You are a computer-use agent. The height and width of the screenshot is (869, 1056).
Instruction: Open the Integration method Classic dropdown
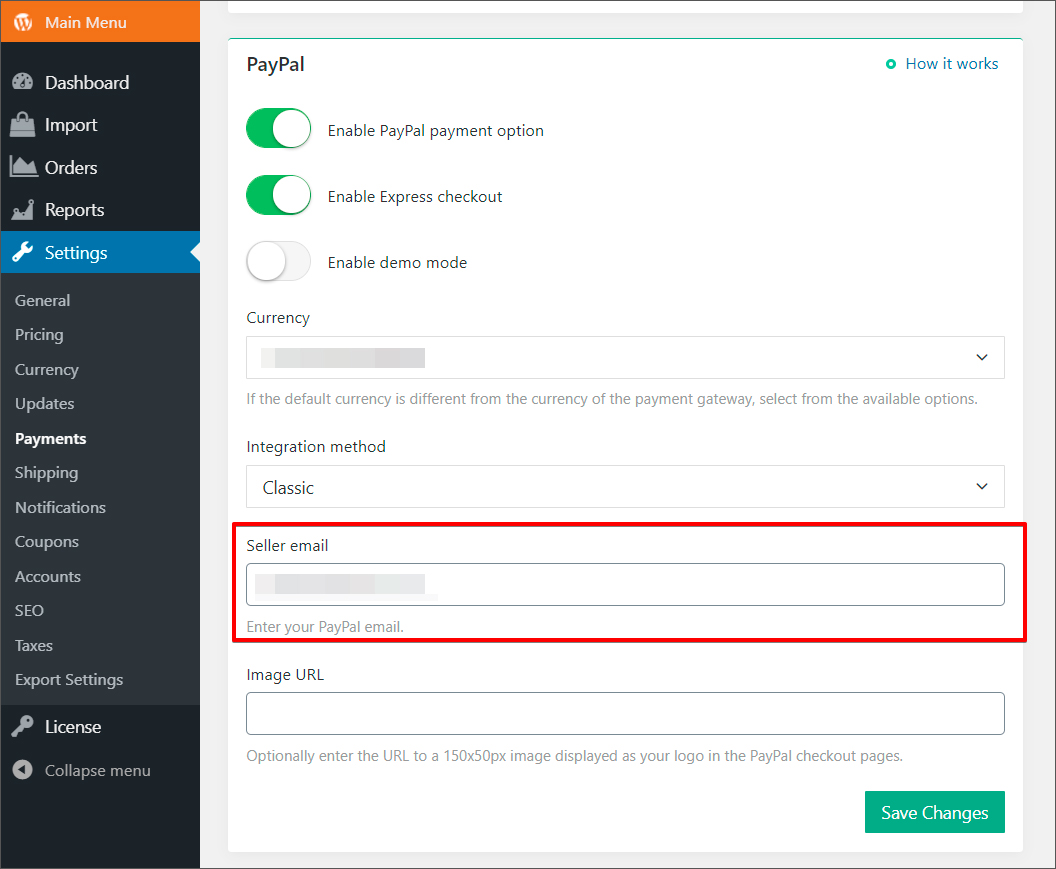click(x=625, y=486)
